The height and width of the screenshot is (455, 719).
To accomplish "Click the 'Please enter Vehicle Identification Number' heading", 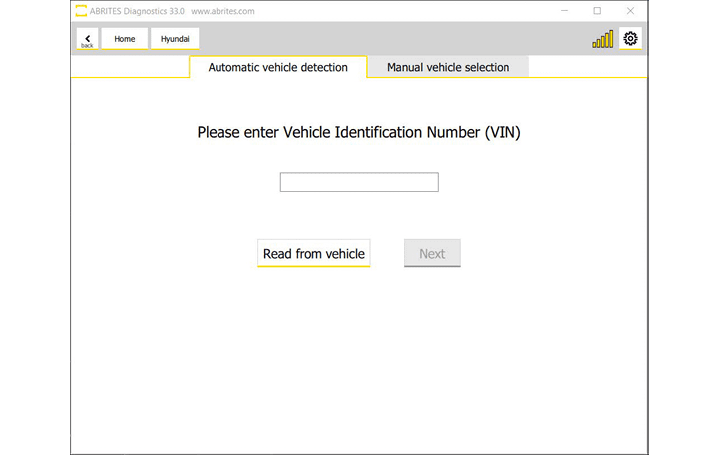I will (359, 132).
